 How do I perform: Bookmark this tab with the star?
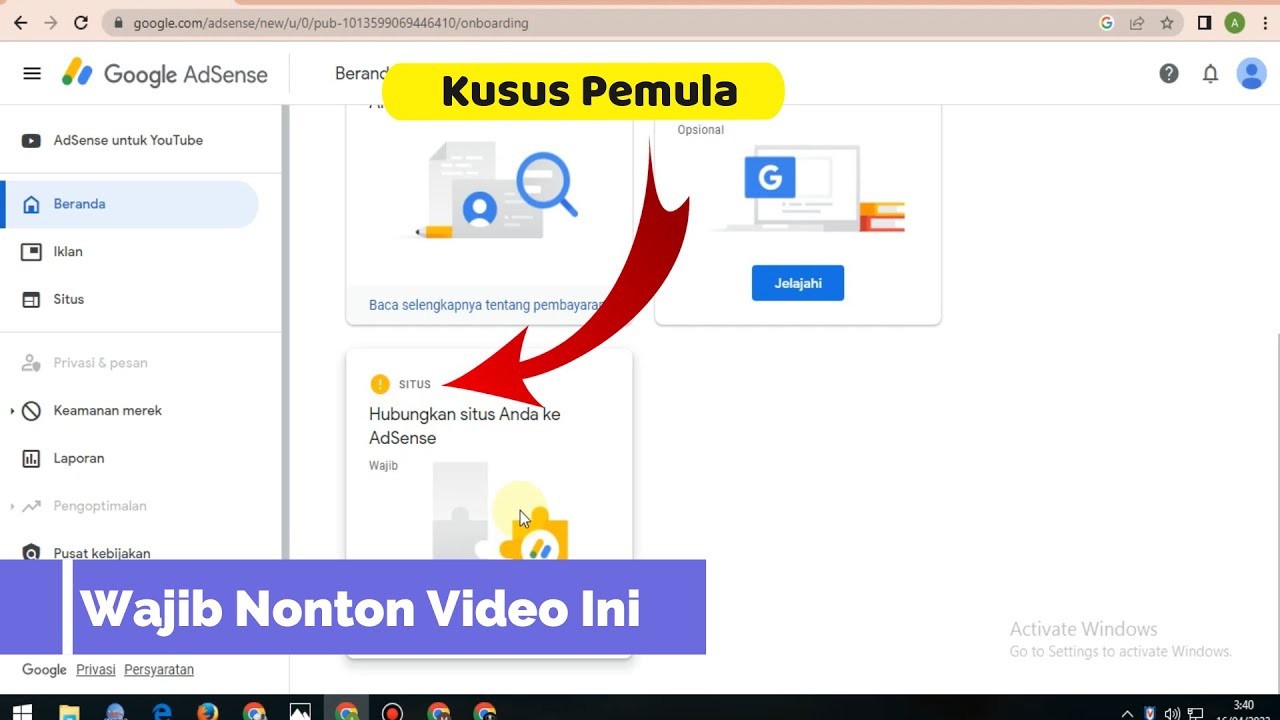[1167, 22]
